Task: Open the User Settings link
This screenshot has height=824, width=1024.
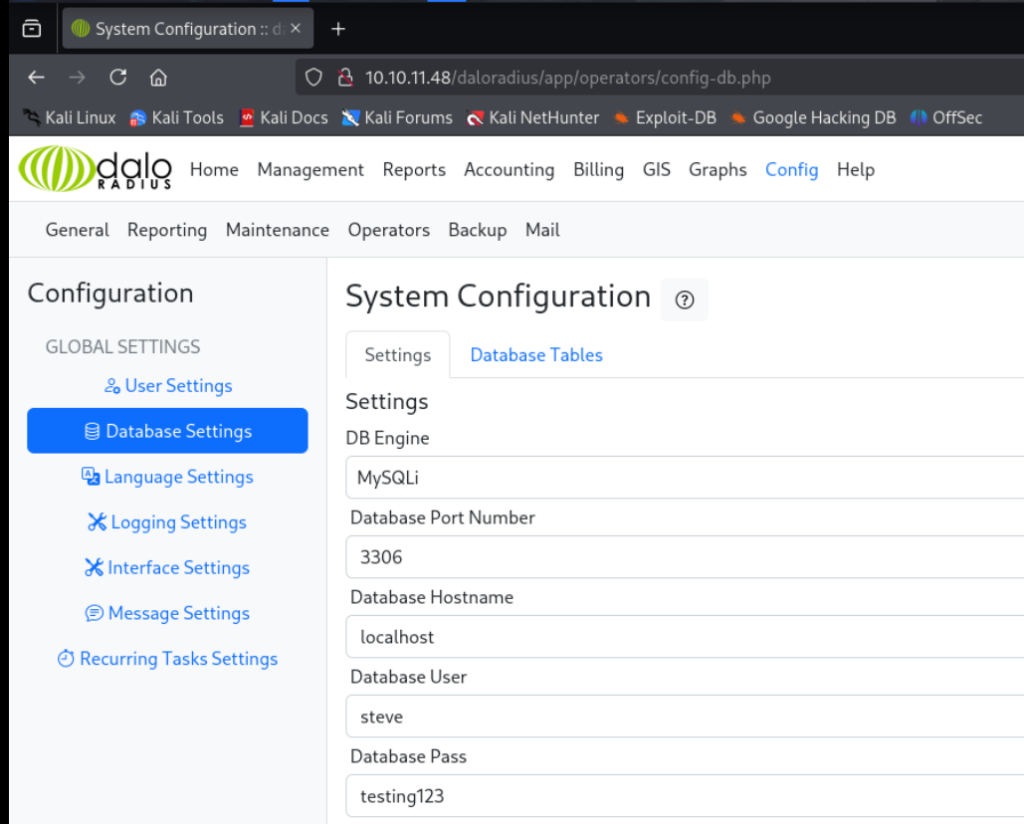Action: click(x=168, y=386)
